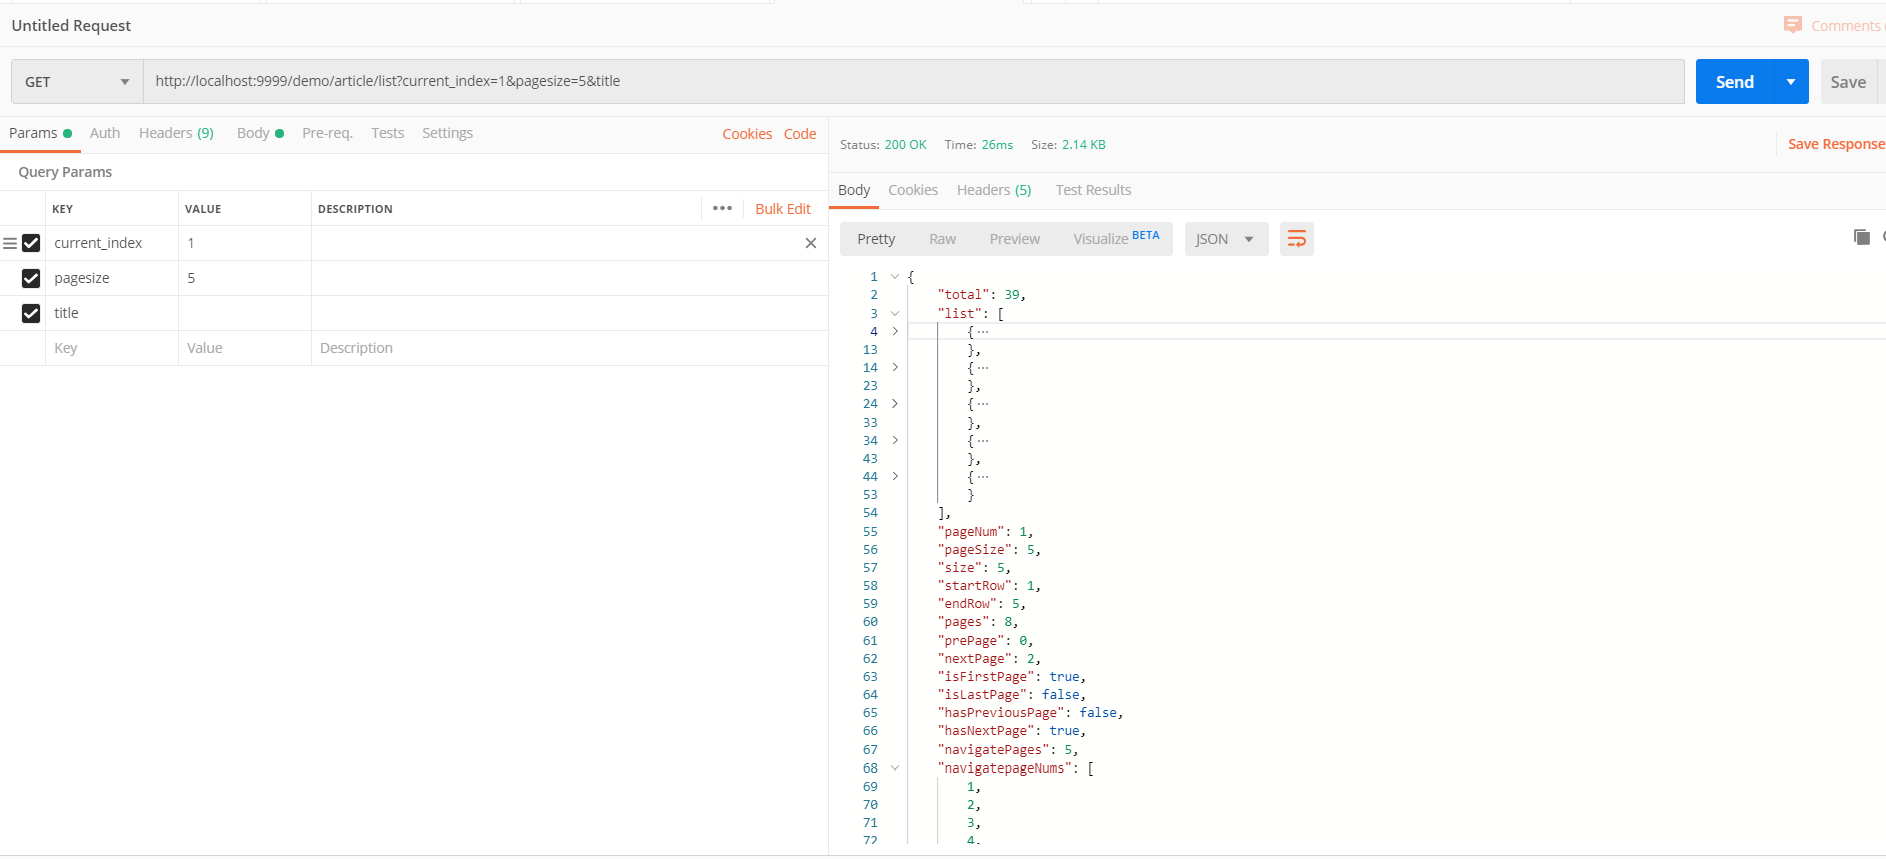Open the request Settings tab
1886x859 pixels.
pos(447,133)
